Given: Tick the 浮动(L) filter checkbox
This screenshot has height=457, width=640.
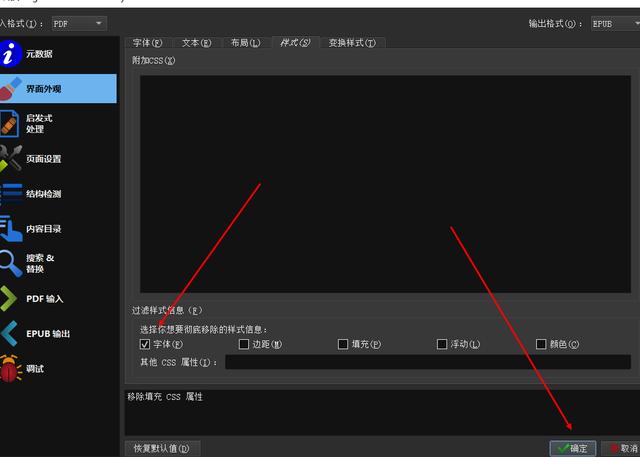Looking at the screenshot, I should [x=442, y=344].
